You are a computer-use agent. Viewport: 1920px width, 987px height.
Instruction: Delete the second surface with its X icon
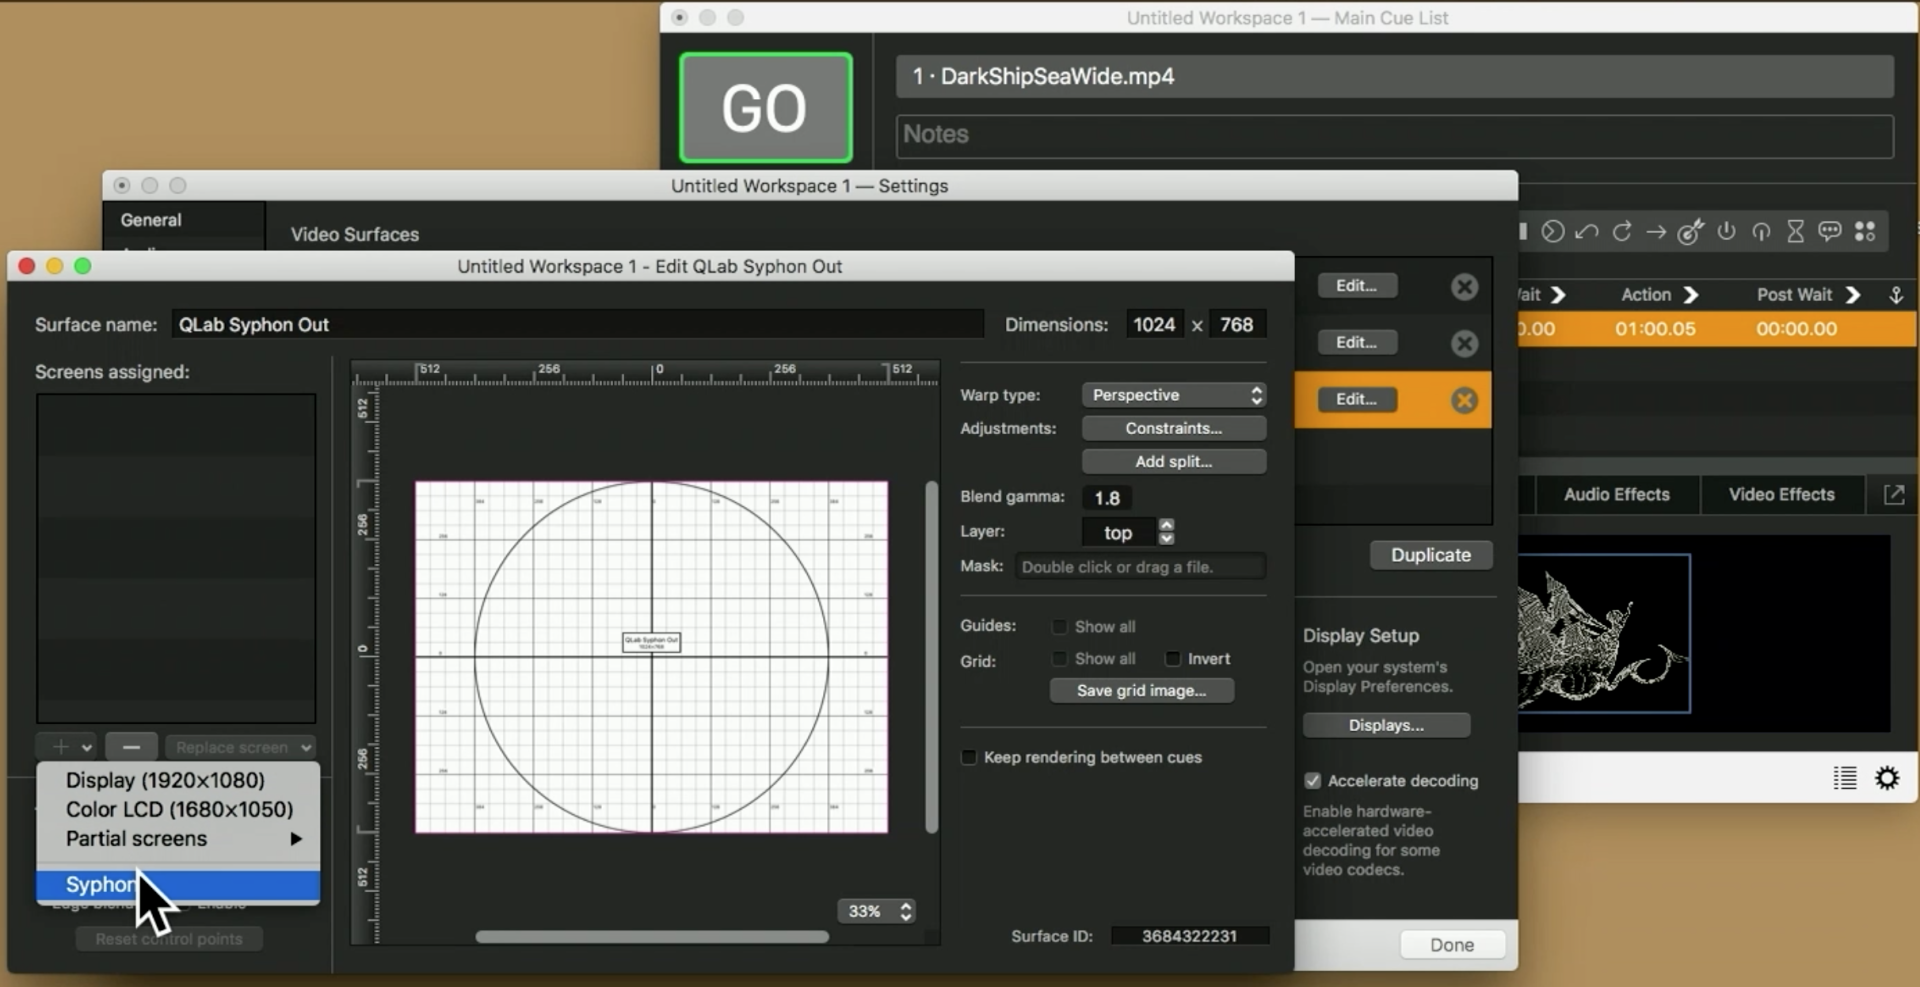click(1464, 344)
